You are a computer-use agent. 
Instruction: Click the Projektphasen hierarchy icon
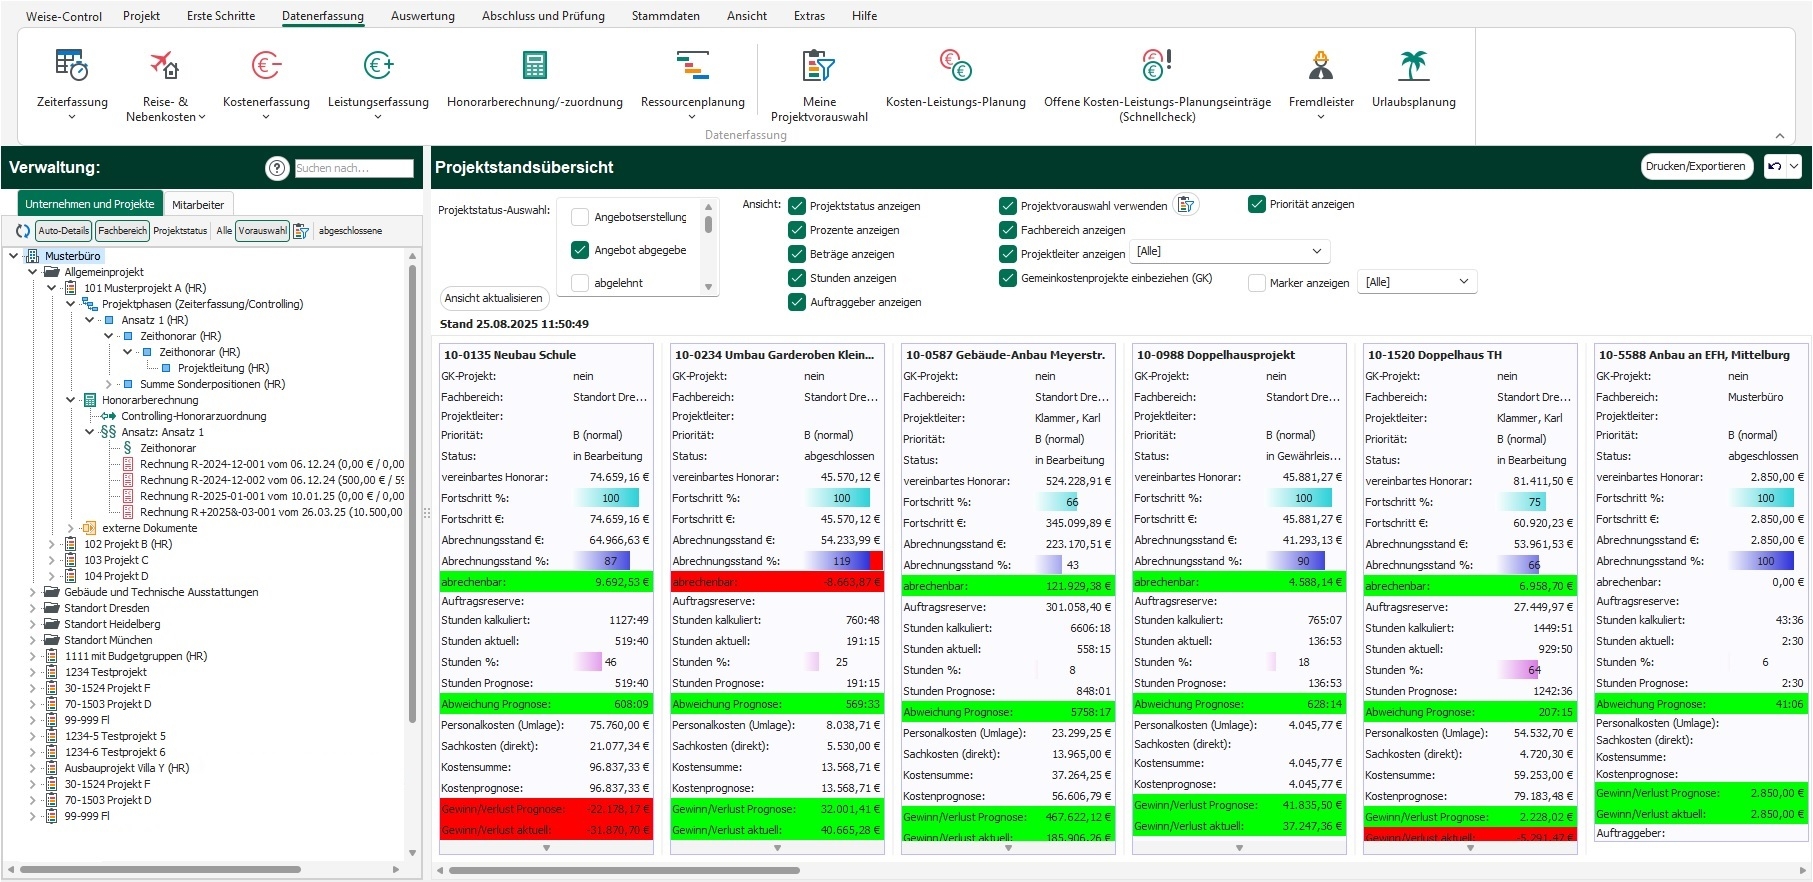click(x=89, y=304)
